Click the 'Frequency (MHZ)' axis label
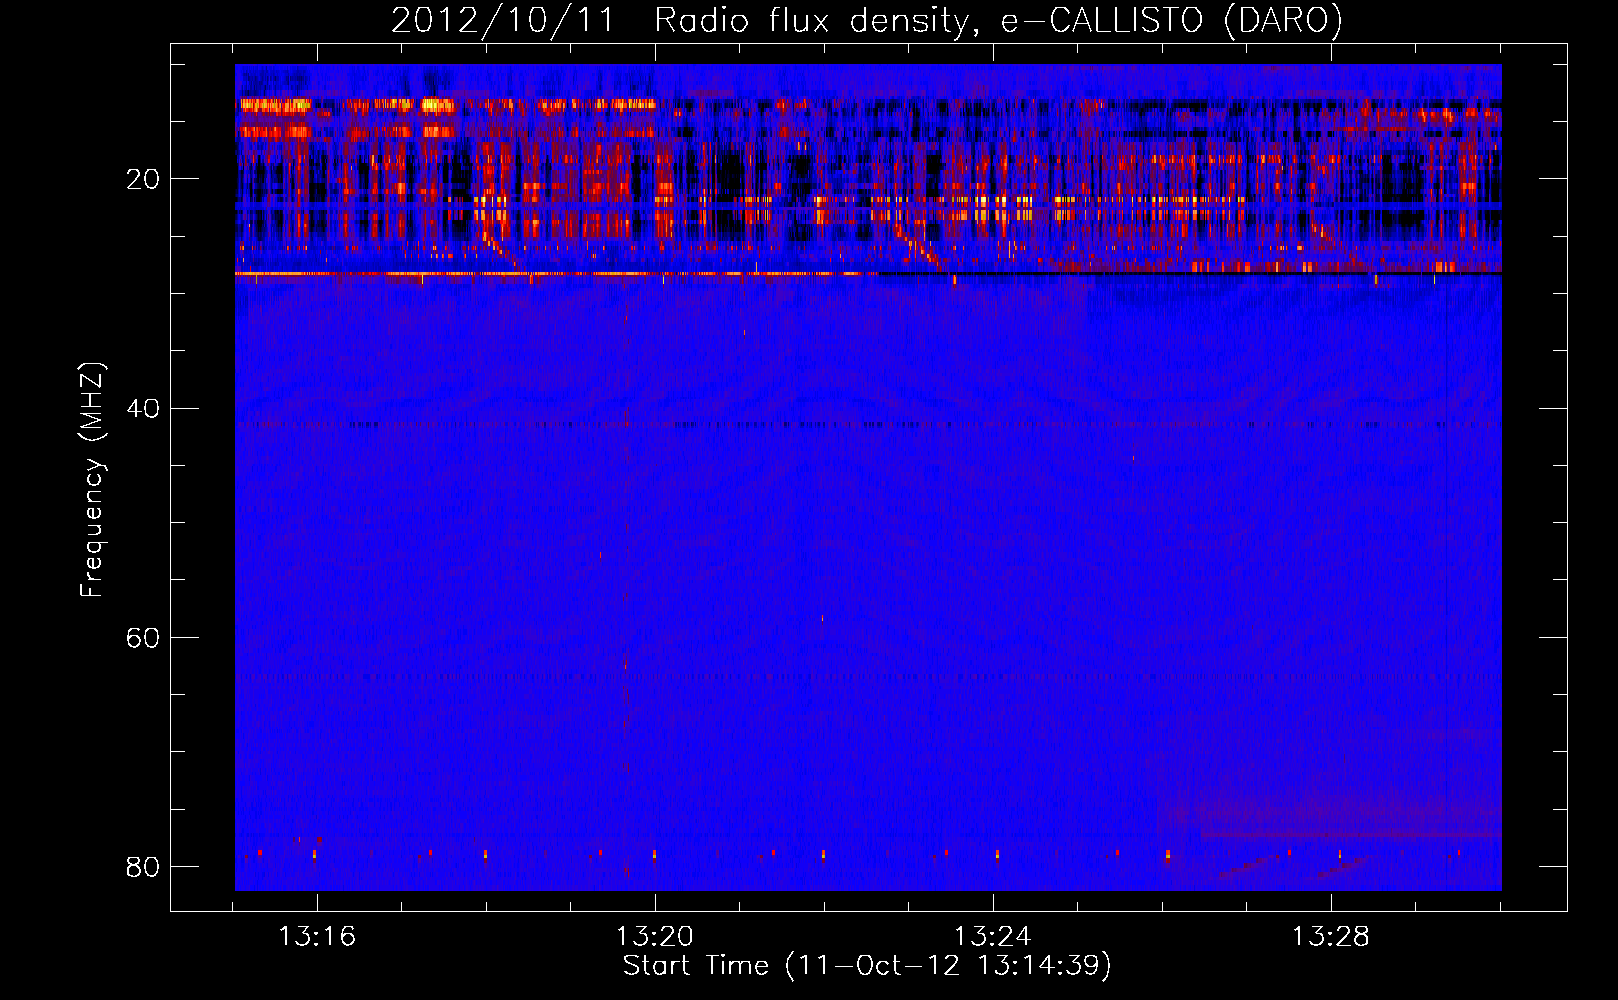 click(x=91, y=480)
